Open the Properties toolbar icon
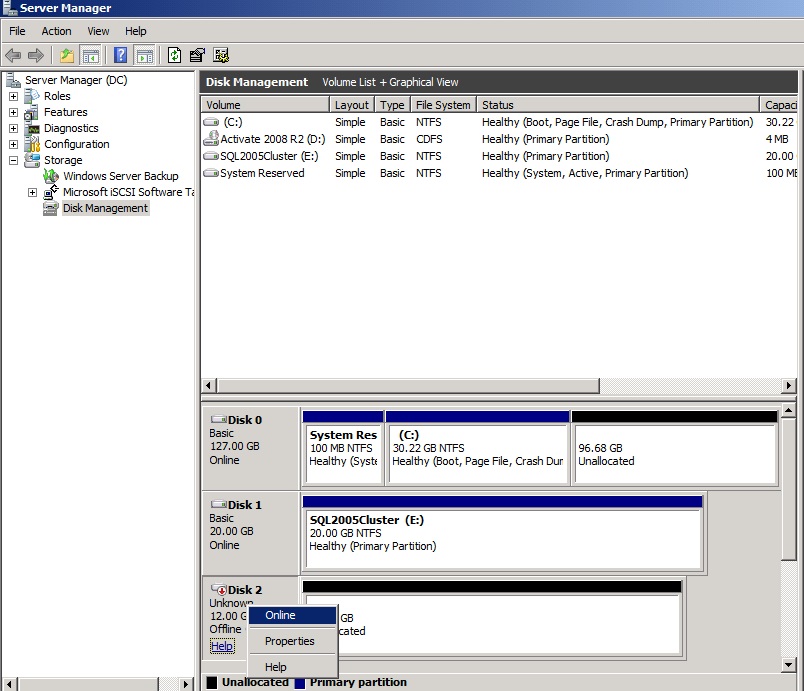Screen dimensions: 804x691 pos(197,55)
